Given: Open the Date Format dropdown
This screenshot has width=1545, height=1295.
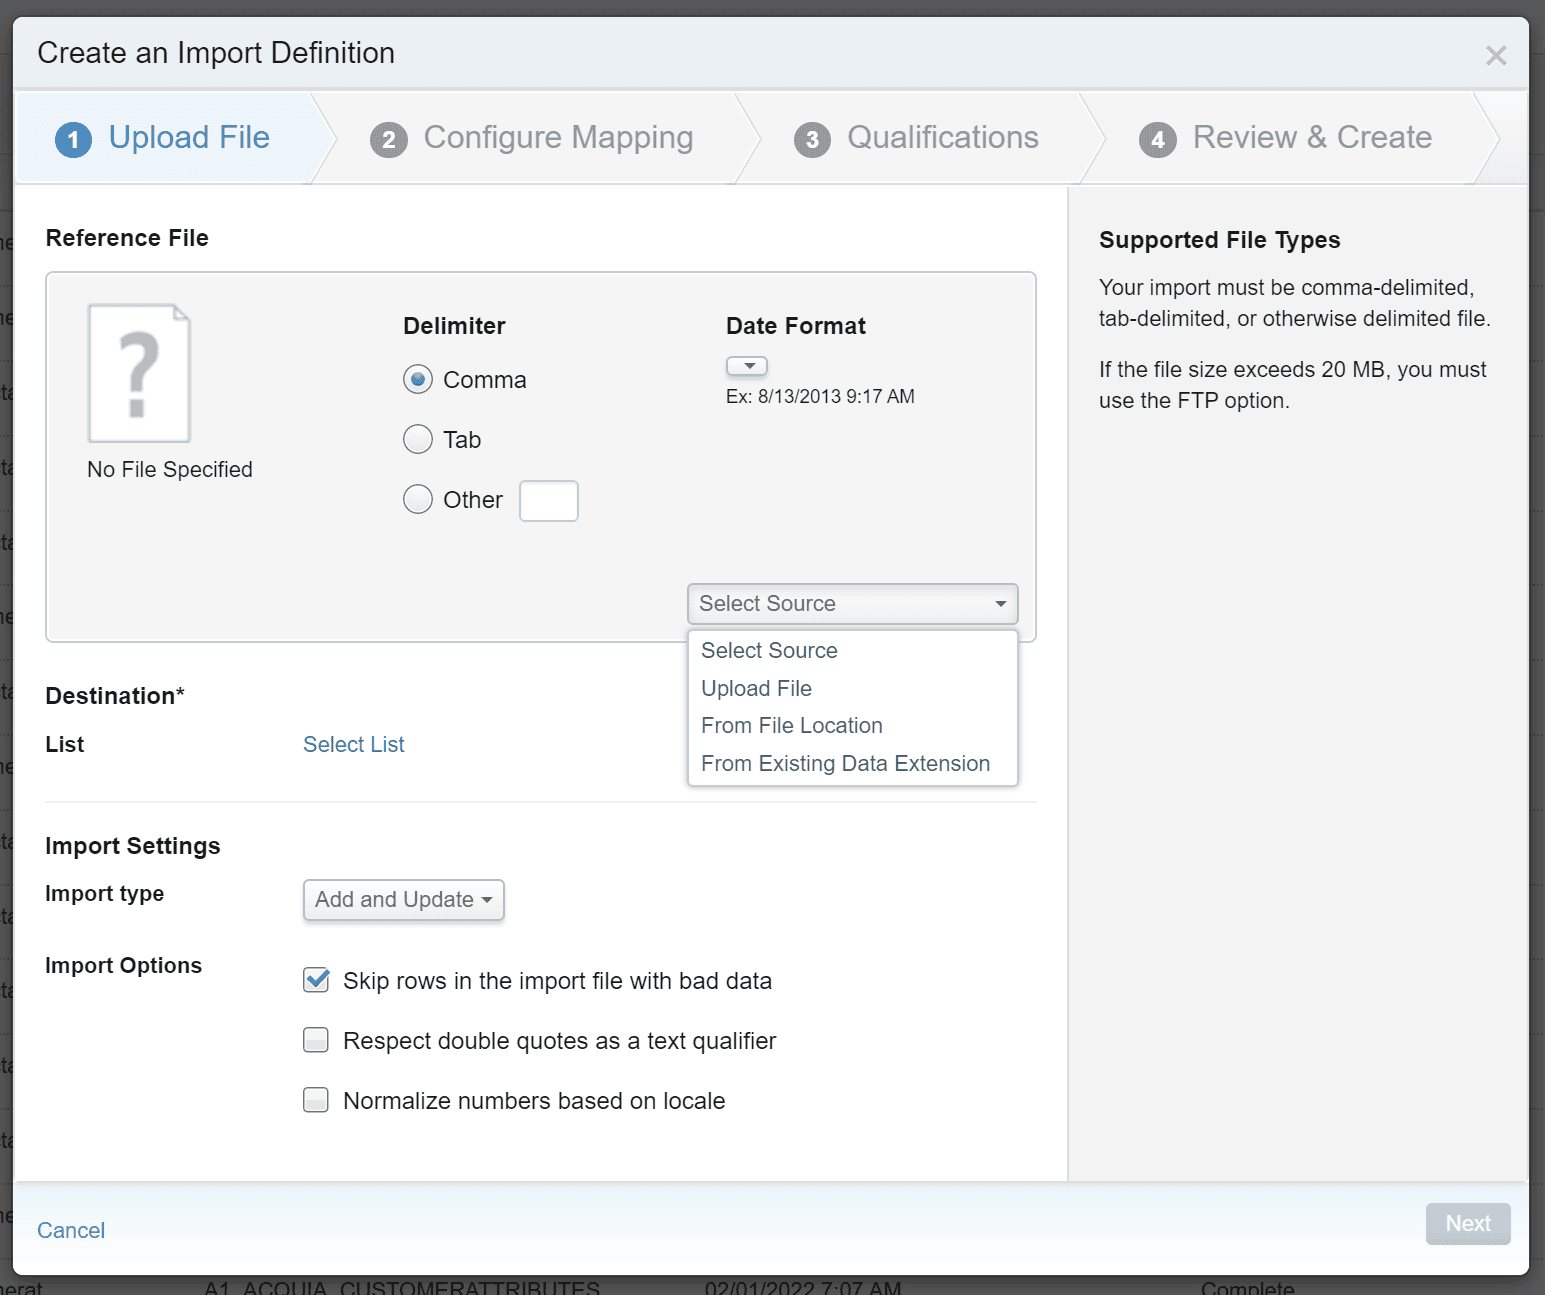Looking at the screenshot, I should tap(747, 366).
